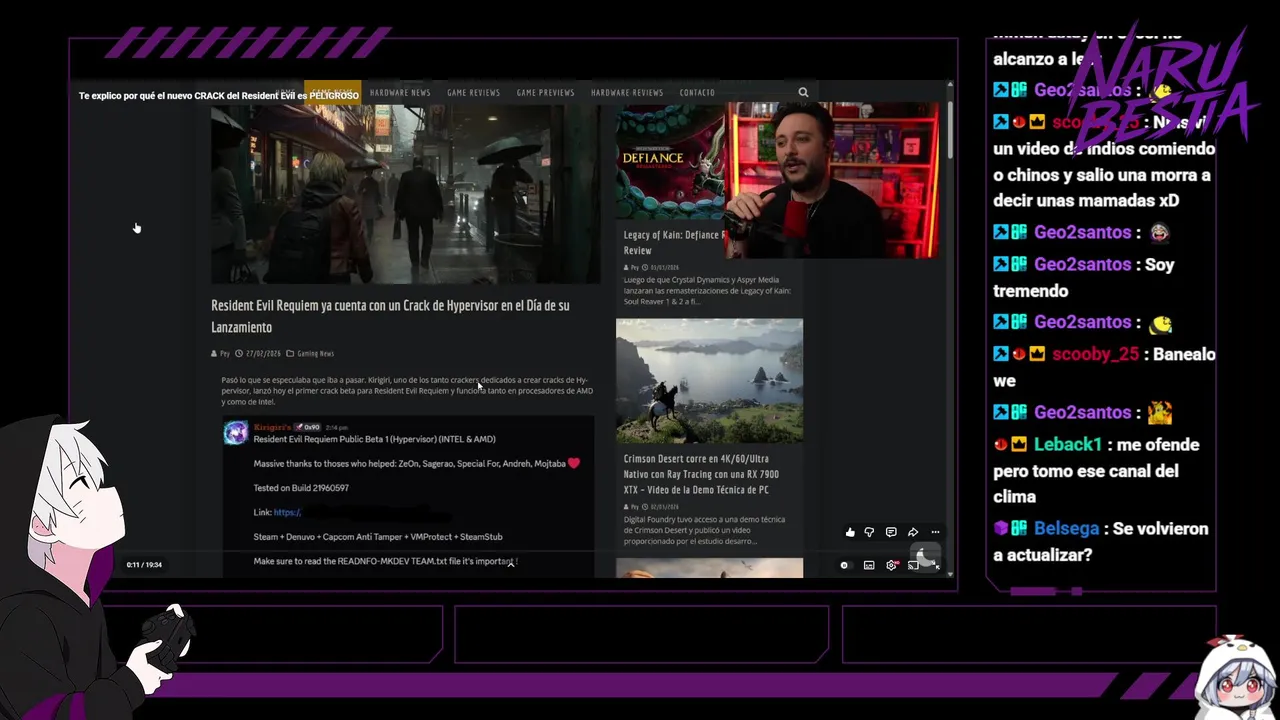This screenshot has width=1280, height=720.
Task: Click Geo2santos username next to Soy tremendo
Action: tap(1082, 265)
